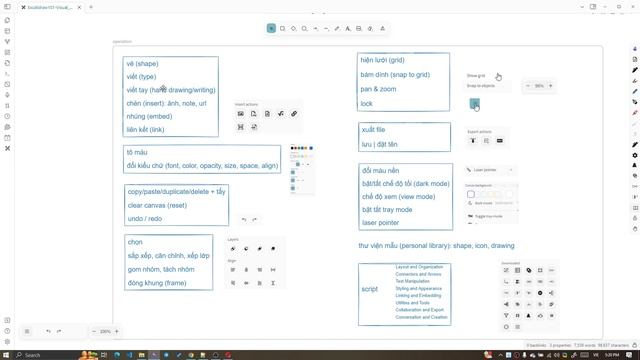Image resolution: width=640 pixels, height=360 pixels.
Task: Open a new tab with plus button
Action: click(91, 7)
